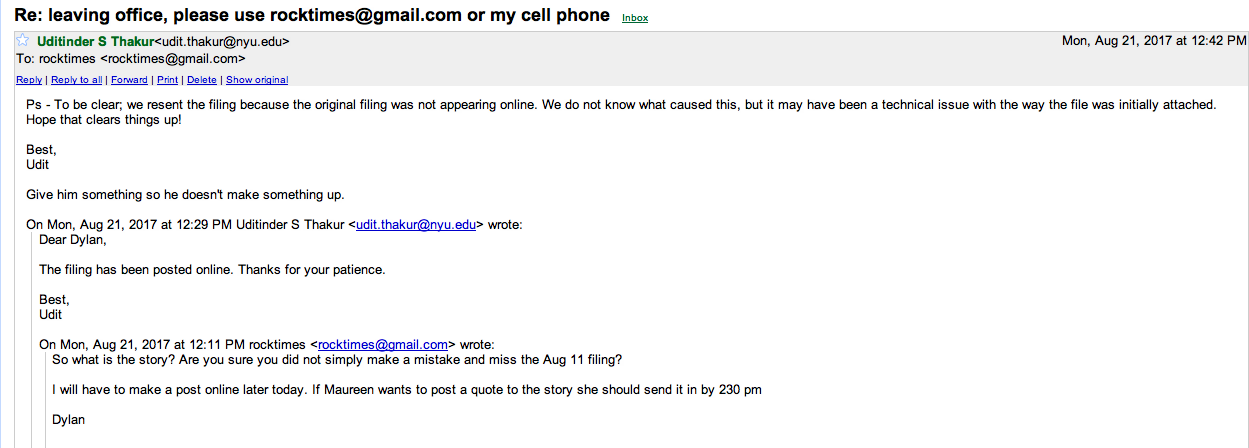Click the "So what is the story?" quoted line
Screen dimensions: 1249x448
pos(337,359)
